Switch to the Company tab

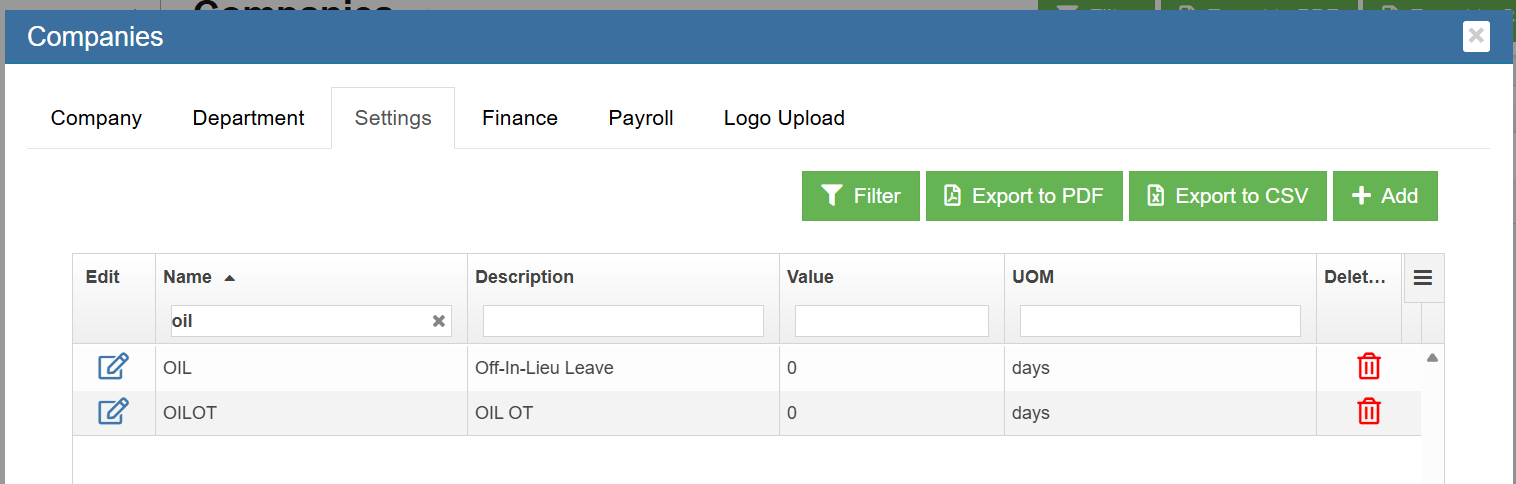click(x=96, y=118)
